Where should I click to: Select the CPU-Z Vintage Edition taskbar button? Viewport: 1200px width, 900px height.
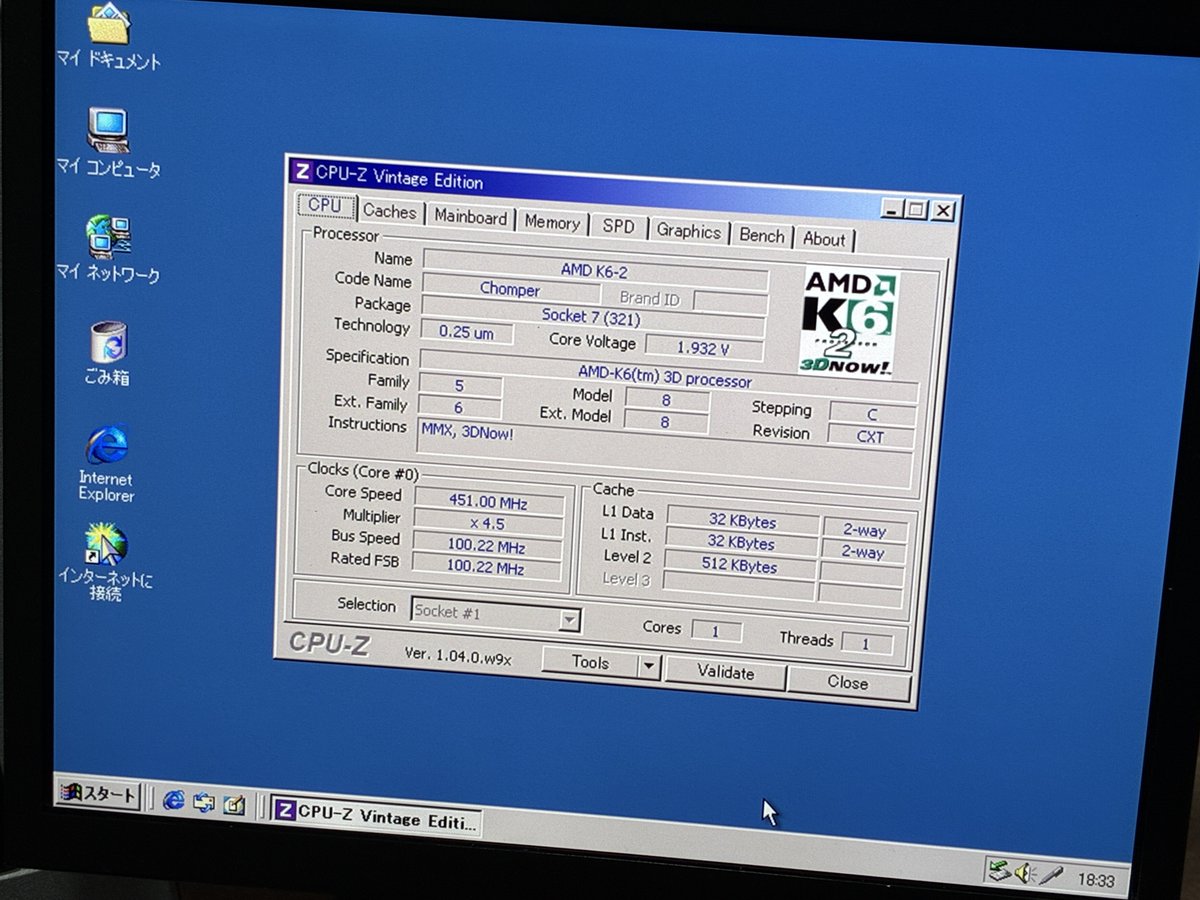pos(376,813)
